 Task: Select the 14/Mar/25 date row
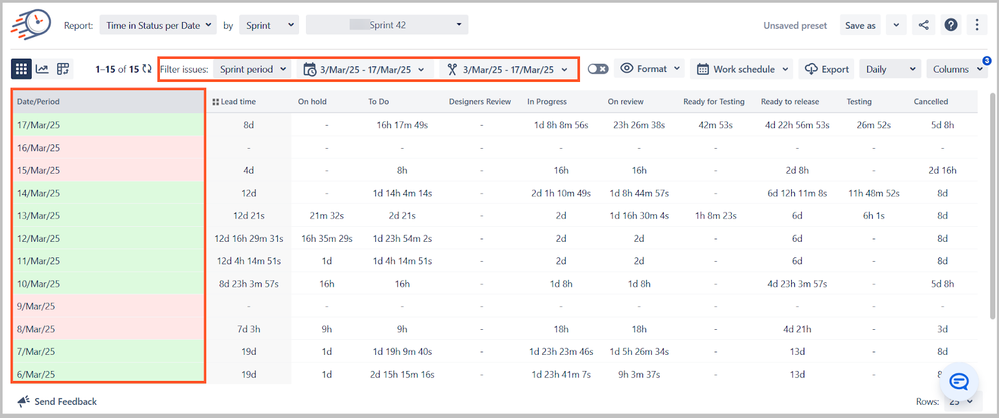pos(109,193)
